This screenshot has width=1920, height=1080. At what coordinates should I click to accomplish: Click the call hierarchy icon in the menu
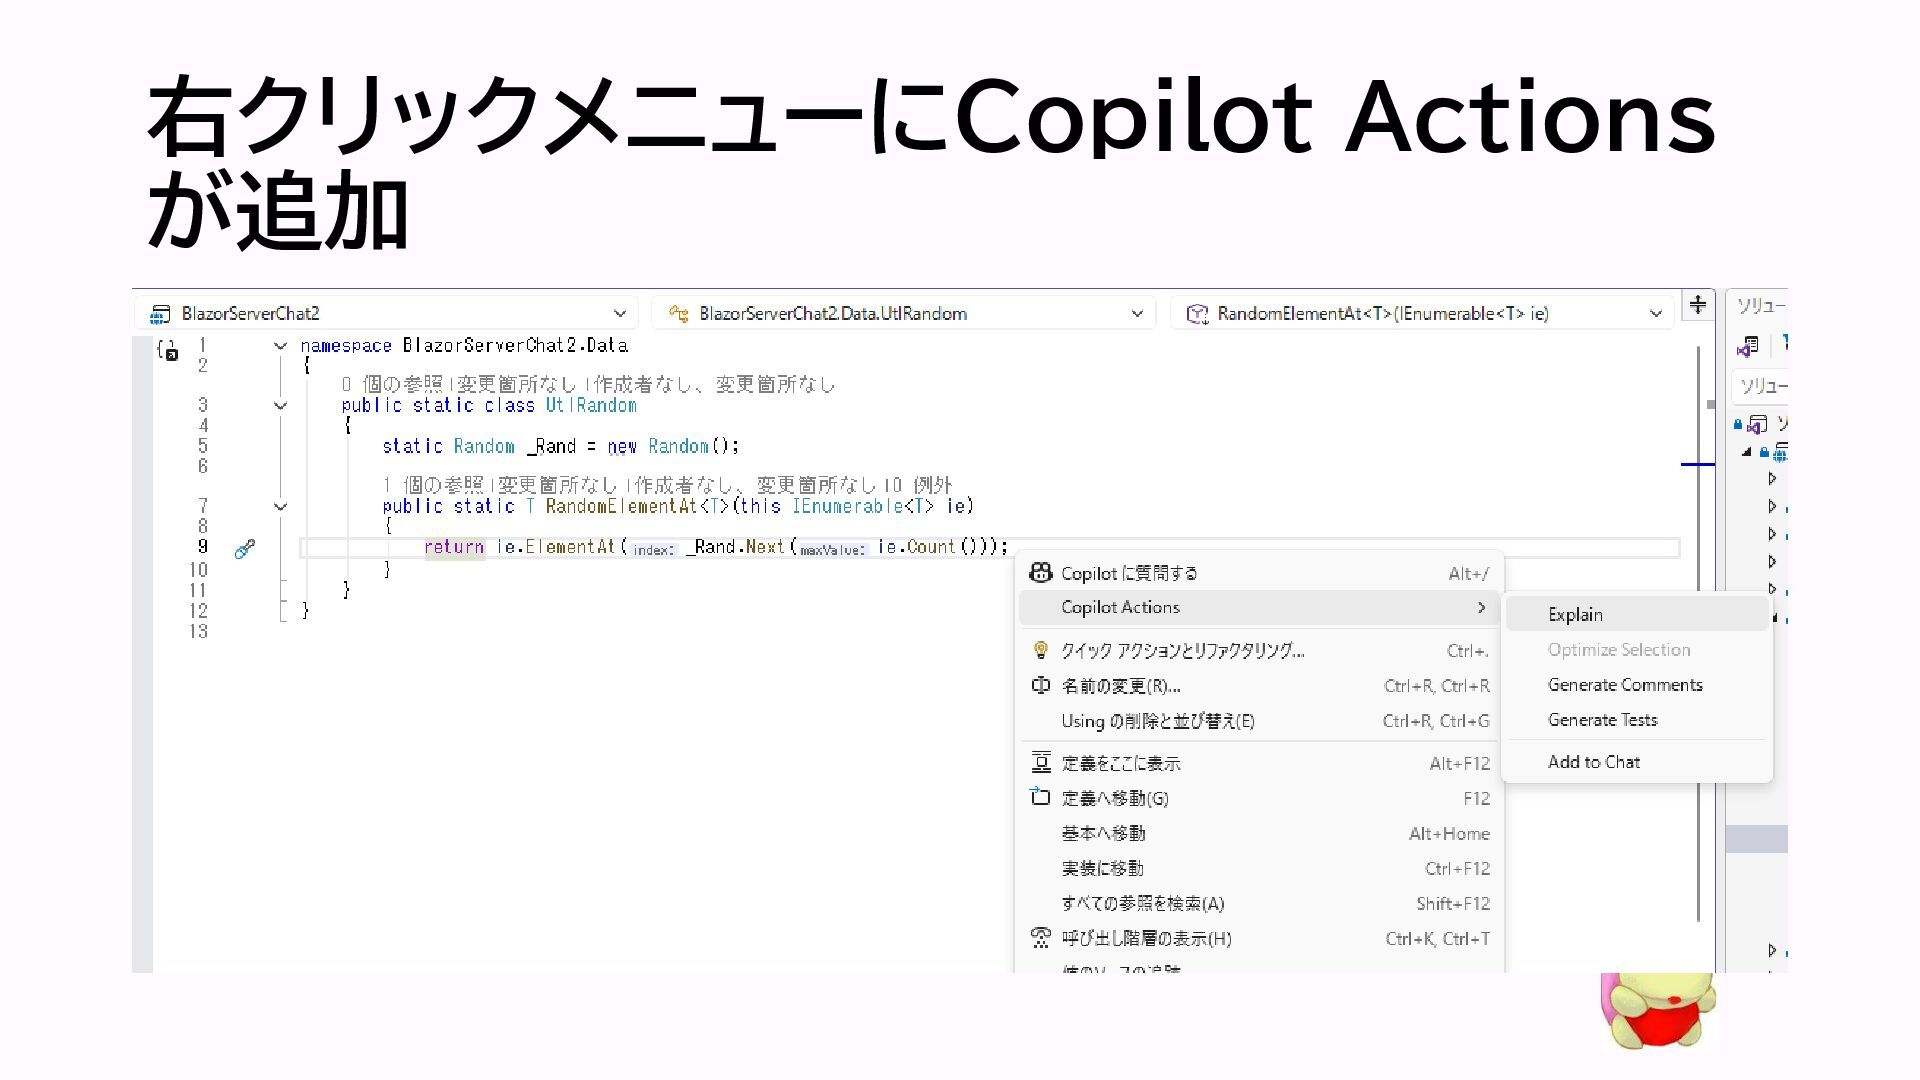[x=1040, y=937]
